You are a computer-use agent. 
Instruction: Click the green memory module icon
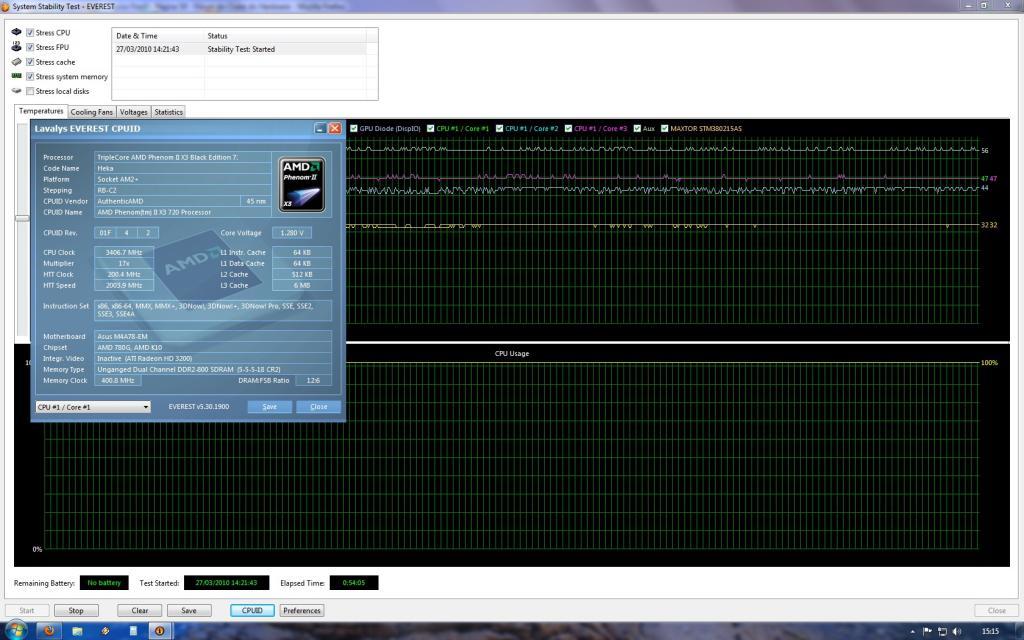16,76
